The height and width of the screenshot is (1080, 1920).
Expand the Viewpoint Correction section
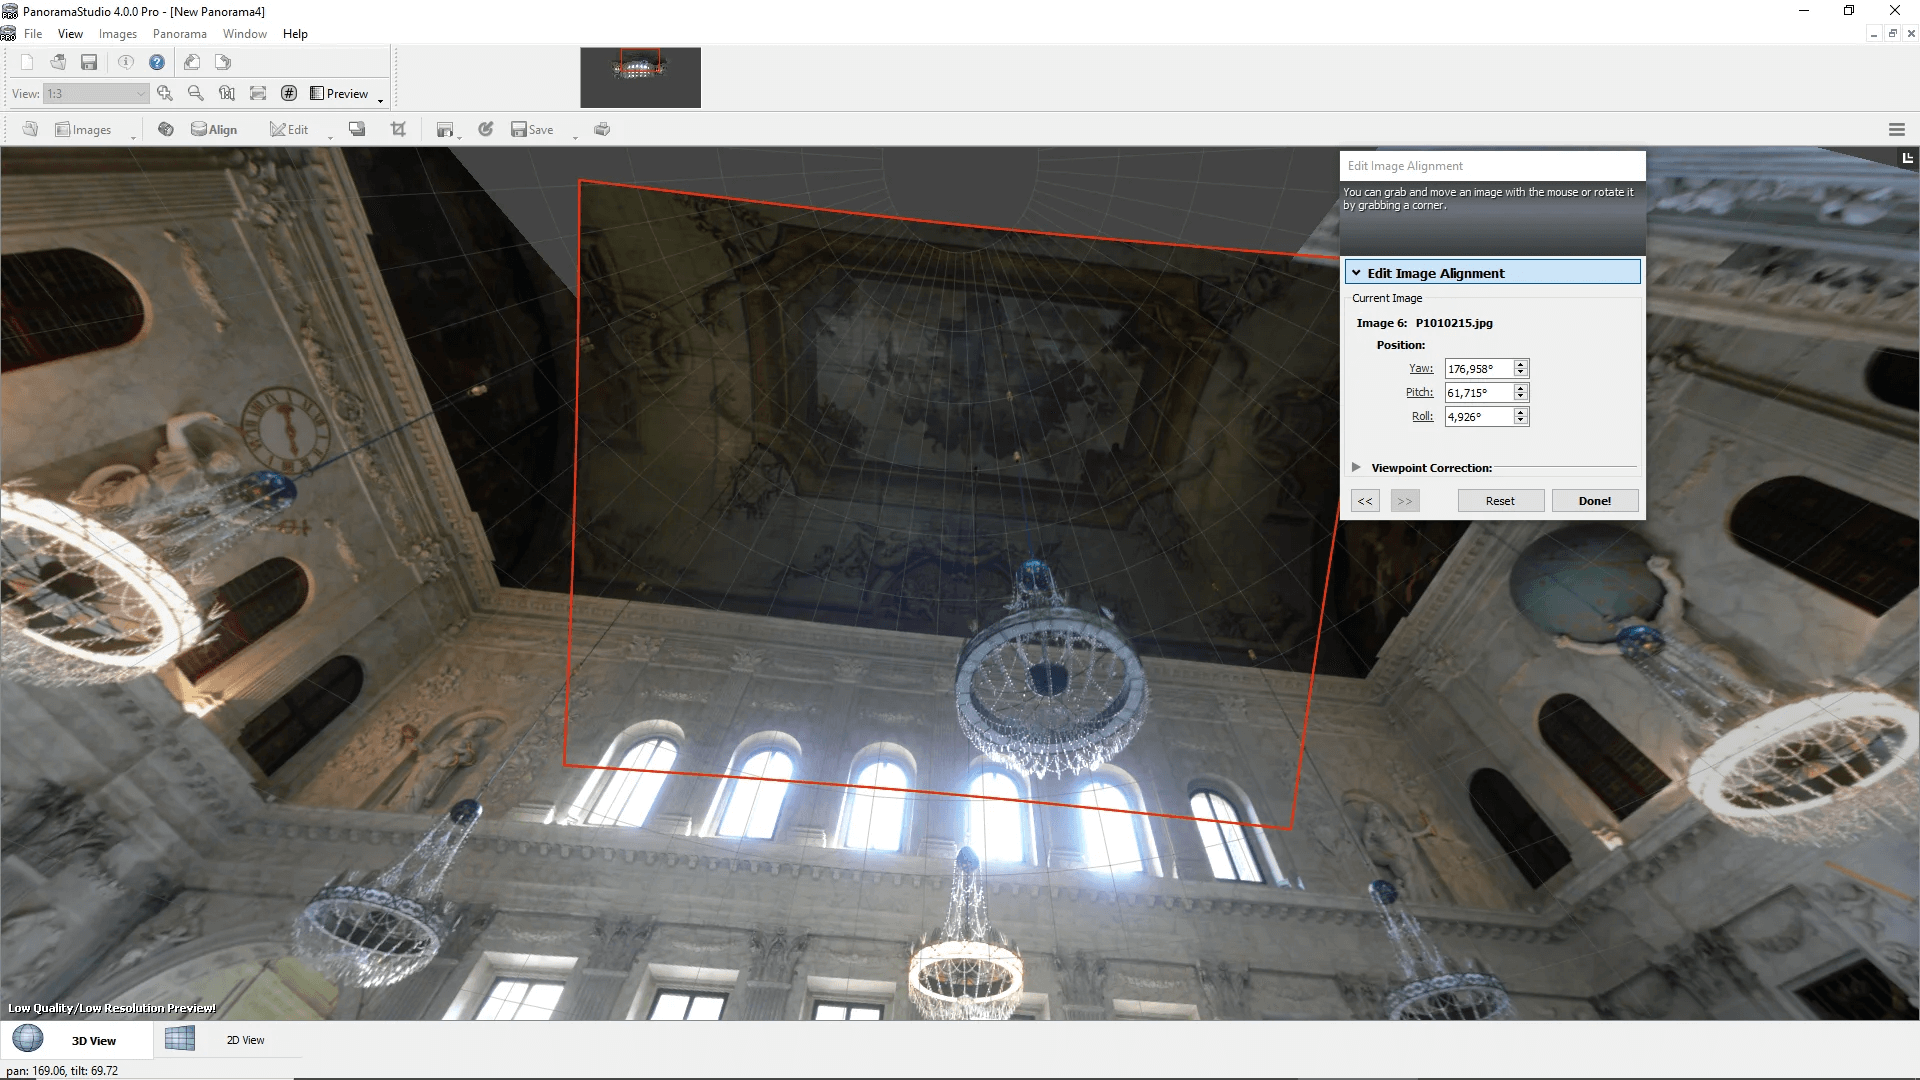(x=1356, y=467)
